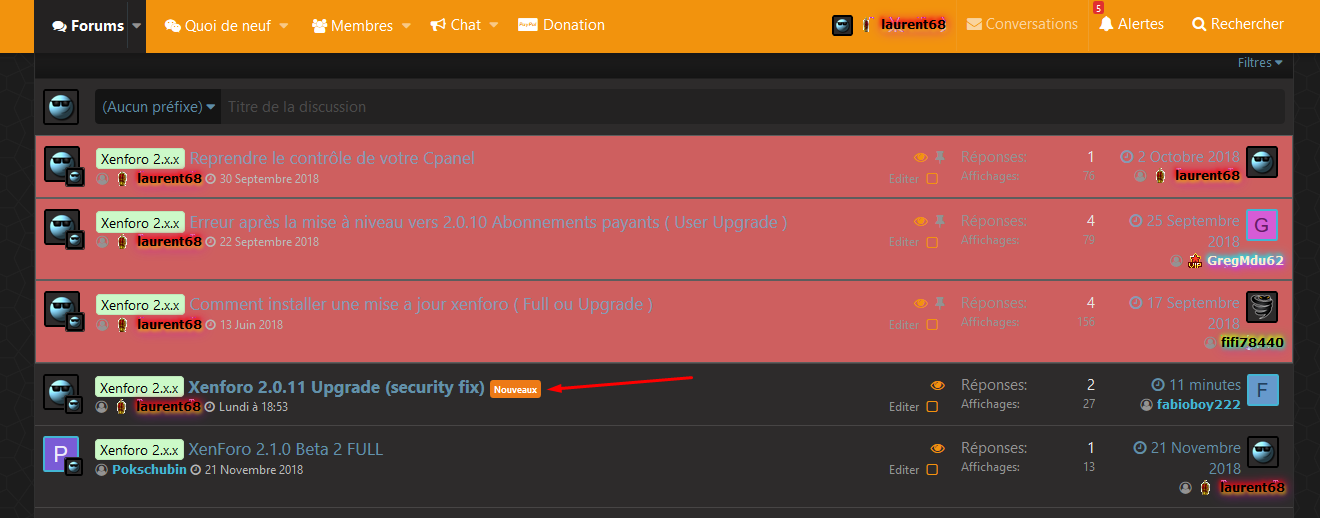Click GregMdu62's pink G avatar
Viewport: 1320px width, 518px height.
point(1262,226)
